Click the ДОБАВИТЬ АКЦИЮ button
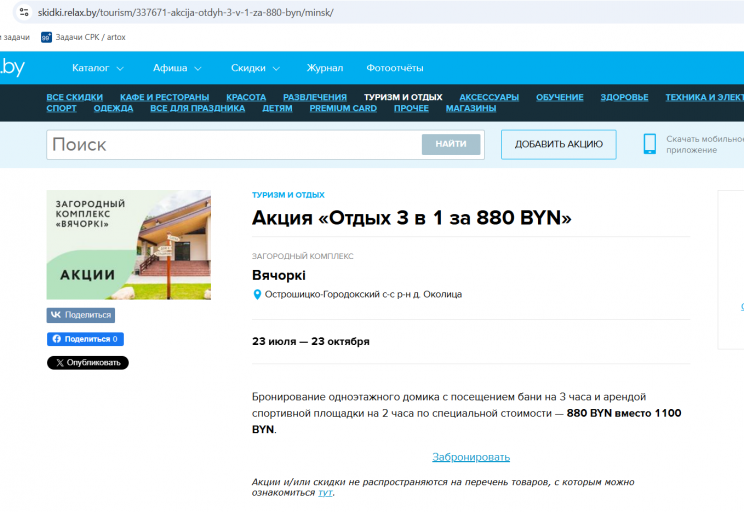Image resolution: width=744 pixels, height=512 pixels. click(558, 144)
